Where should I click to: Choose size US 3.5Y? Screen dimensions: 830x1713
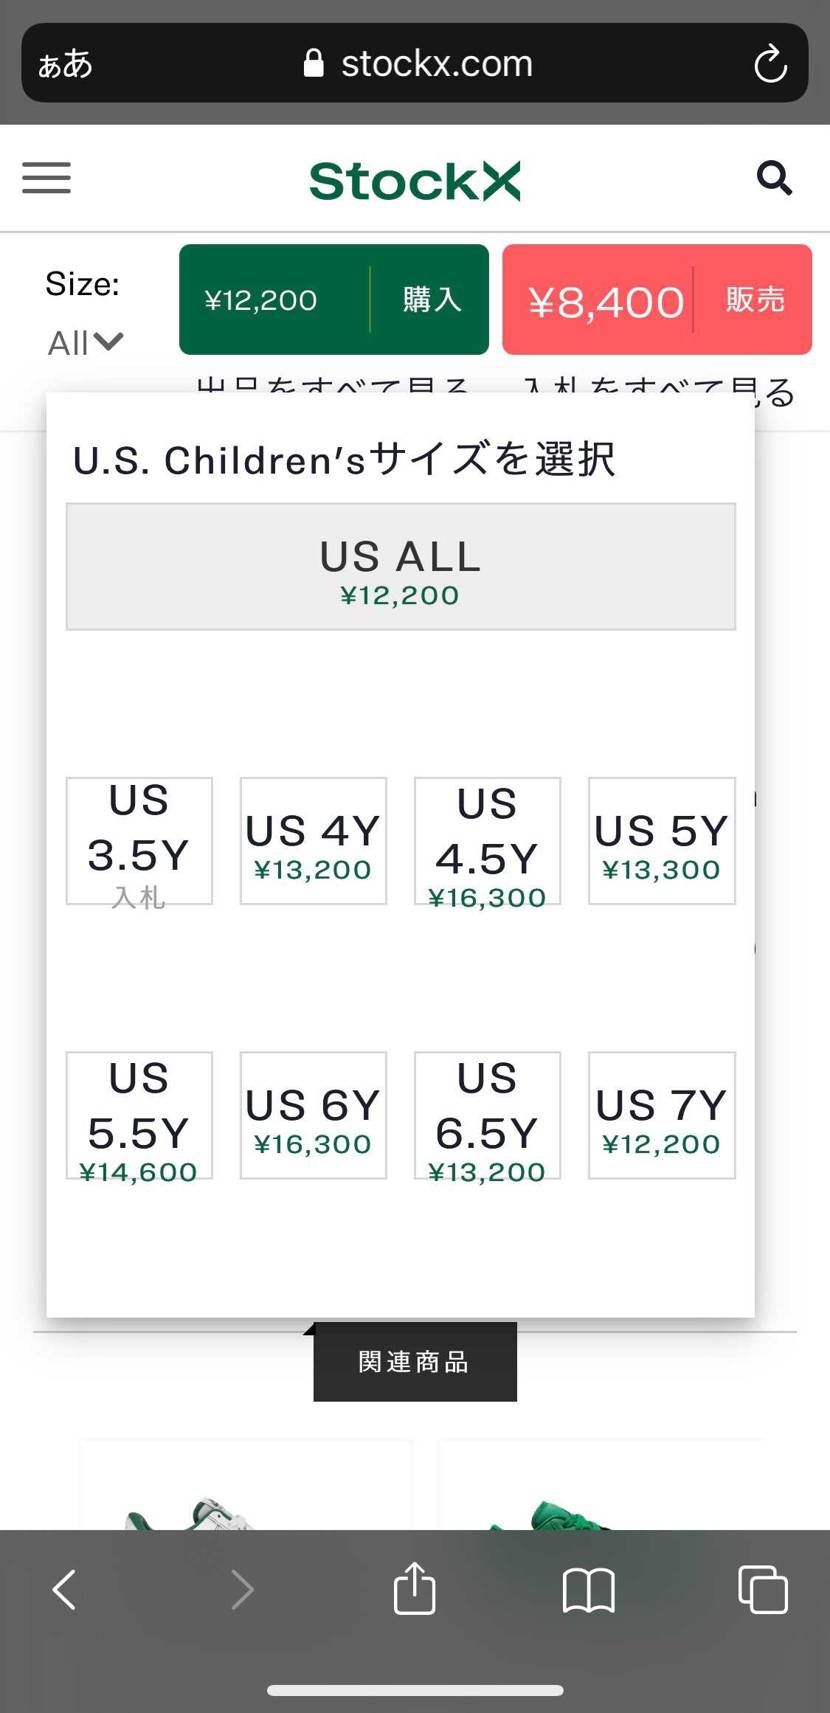tap(139, 841)
